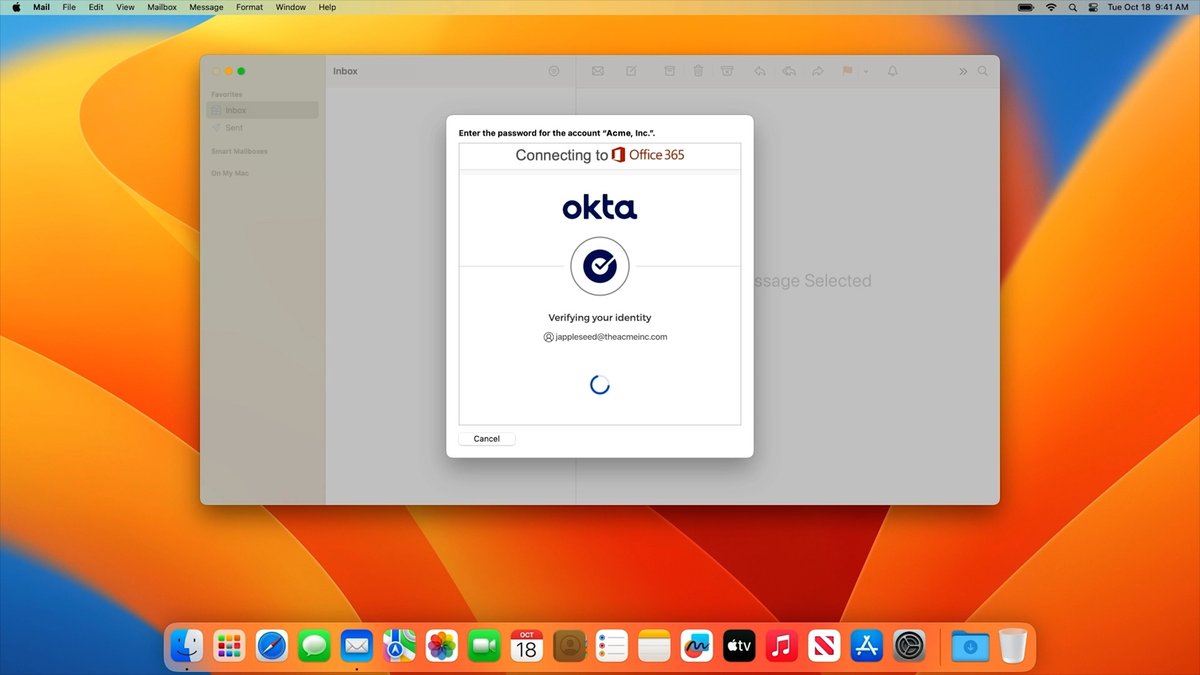Click the On My Mac sidebar heading
The height and width of the screenshot is (675, 1200).
click(x=229, y=174)
